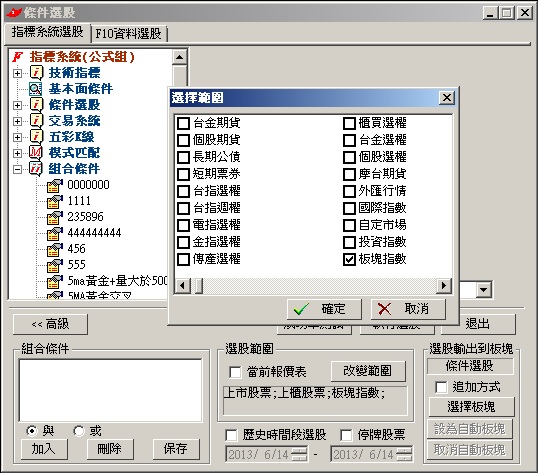
Task: Confirm with the 確定 button
Action: pos(324,309)
